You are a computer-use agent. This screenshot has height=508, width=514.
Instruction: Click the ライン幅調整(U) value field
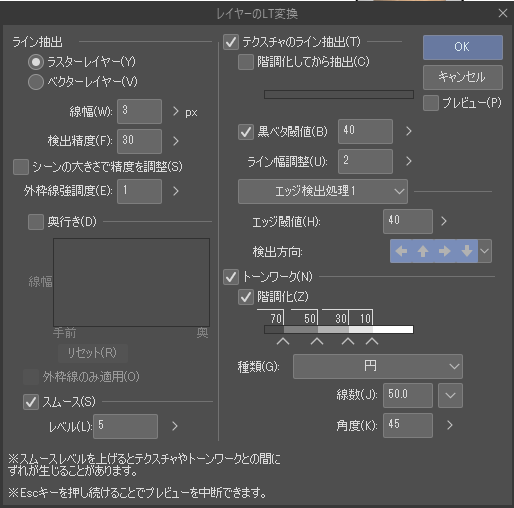365,161
